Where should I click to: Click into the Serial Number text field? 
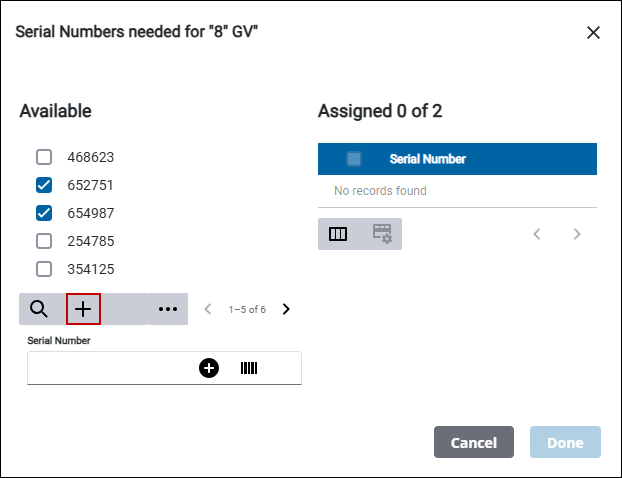coord(110,369)
